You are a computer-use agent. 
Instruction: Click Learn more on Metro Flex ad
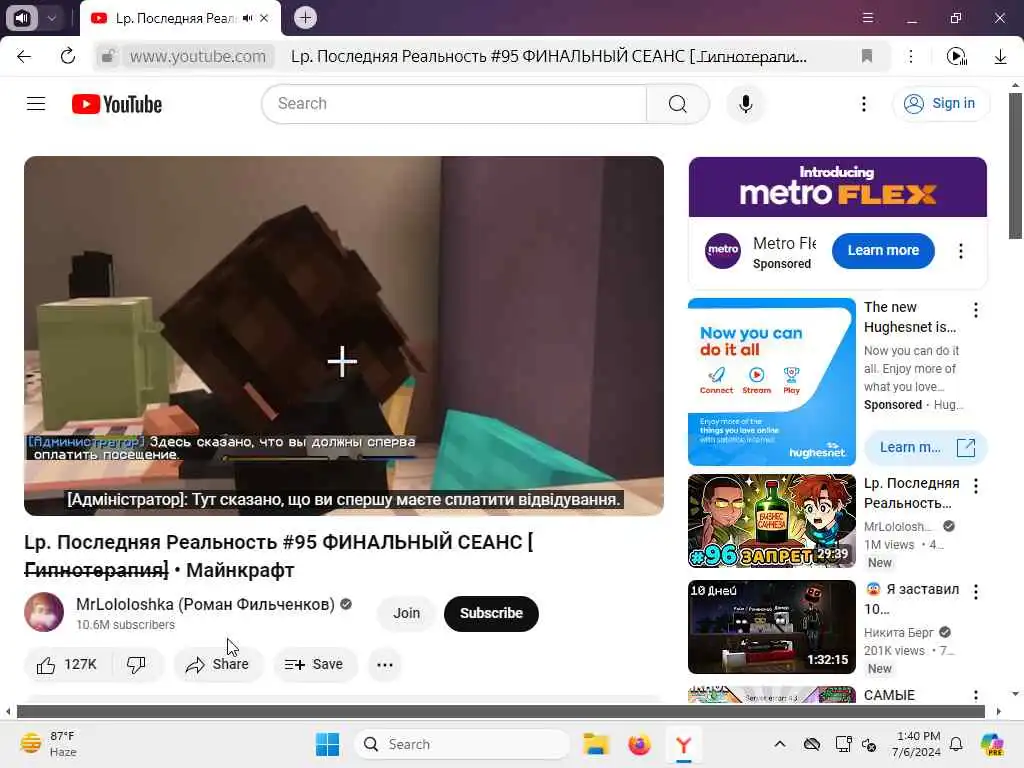[x=883, y=251]
